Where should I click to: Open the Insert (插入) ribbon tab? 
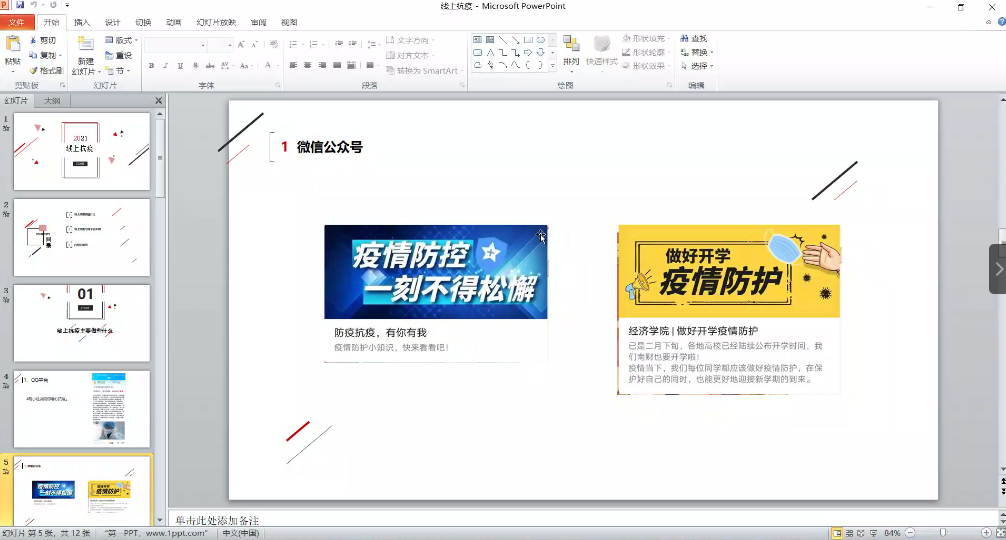point(82,22)
